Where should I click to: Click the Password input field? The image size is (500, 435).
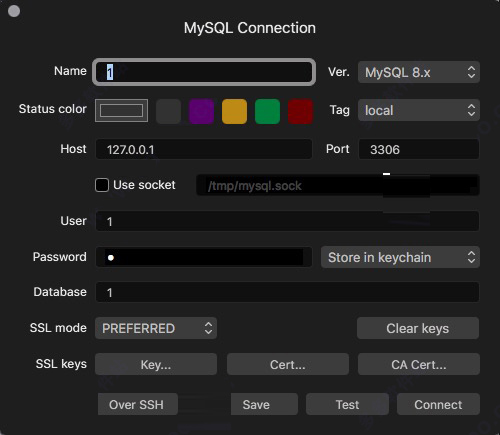click(204, 257)
